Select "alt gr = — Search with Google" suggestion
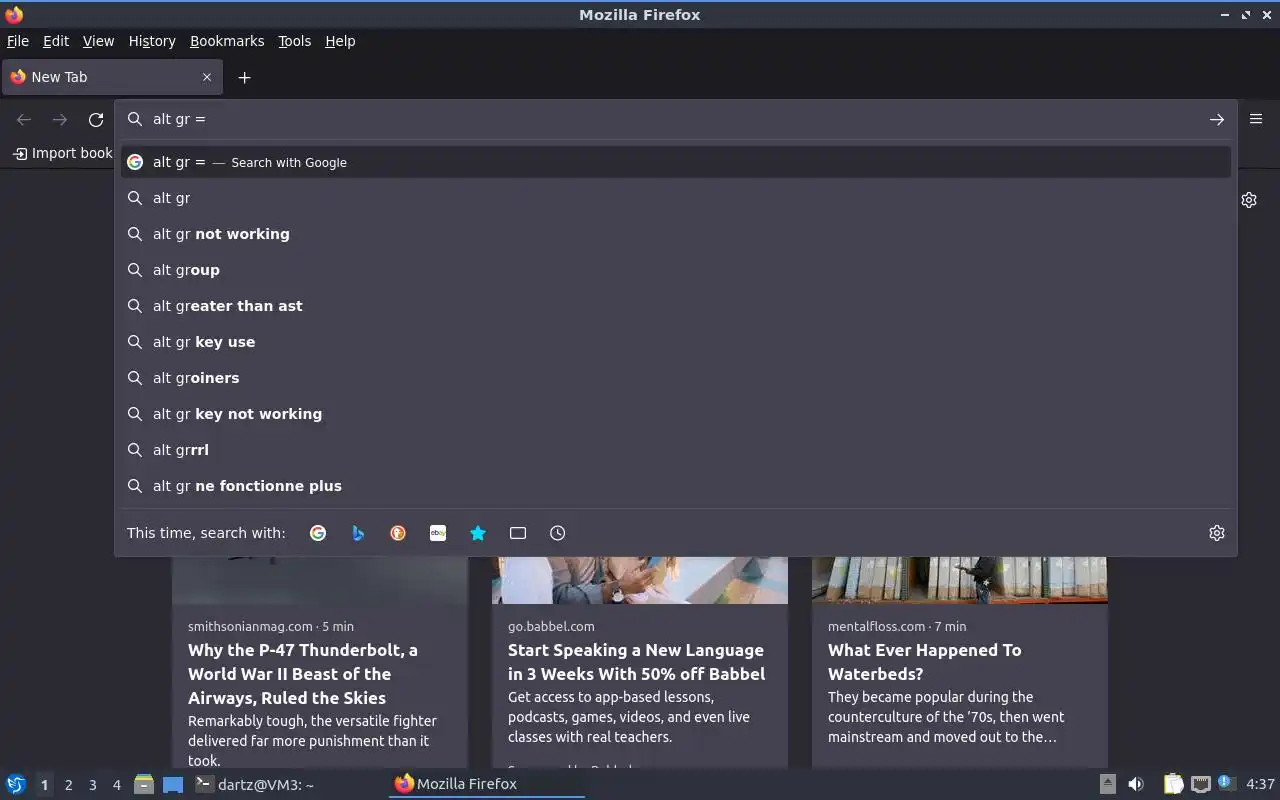 [676, 162]
